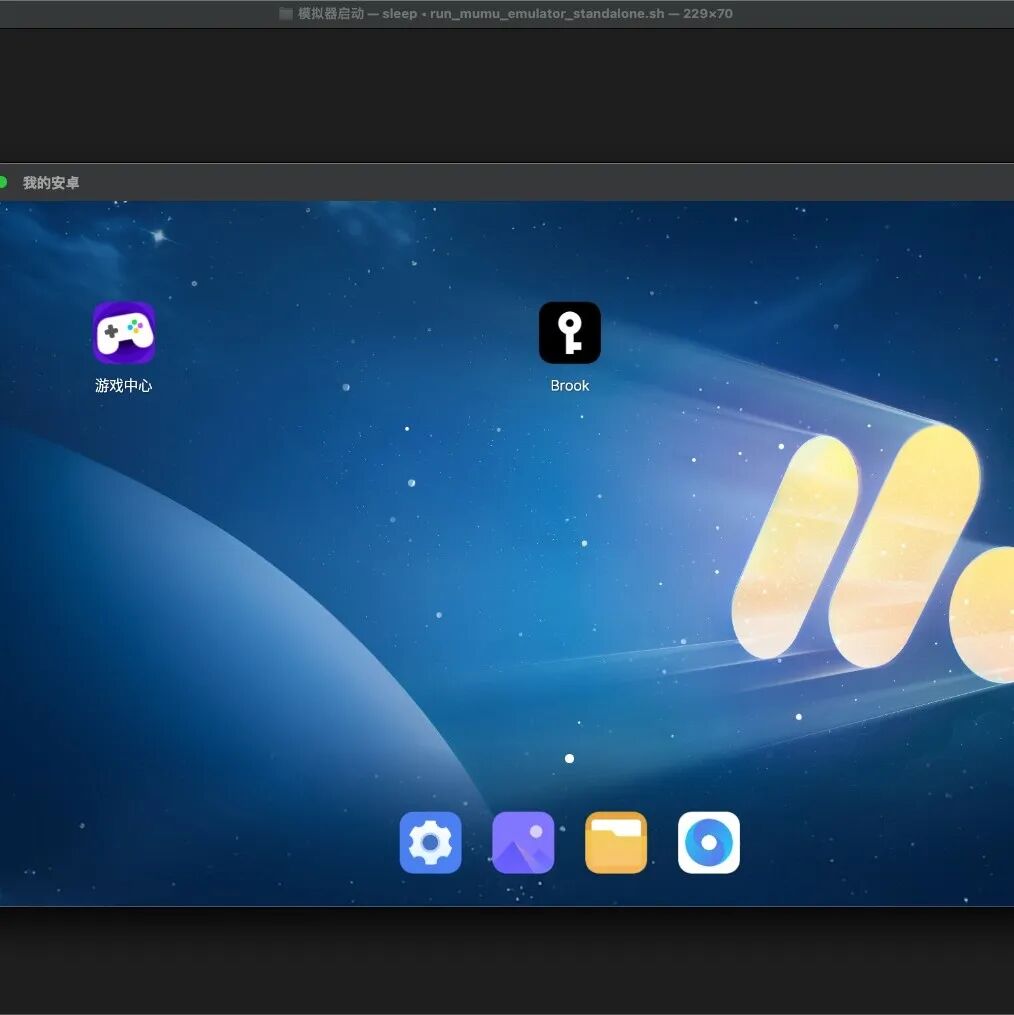Select the home screen page indicator dot
Viewport: 1014px width, 1015px height.
click(x=569, y=759)
